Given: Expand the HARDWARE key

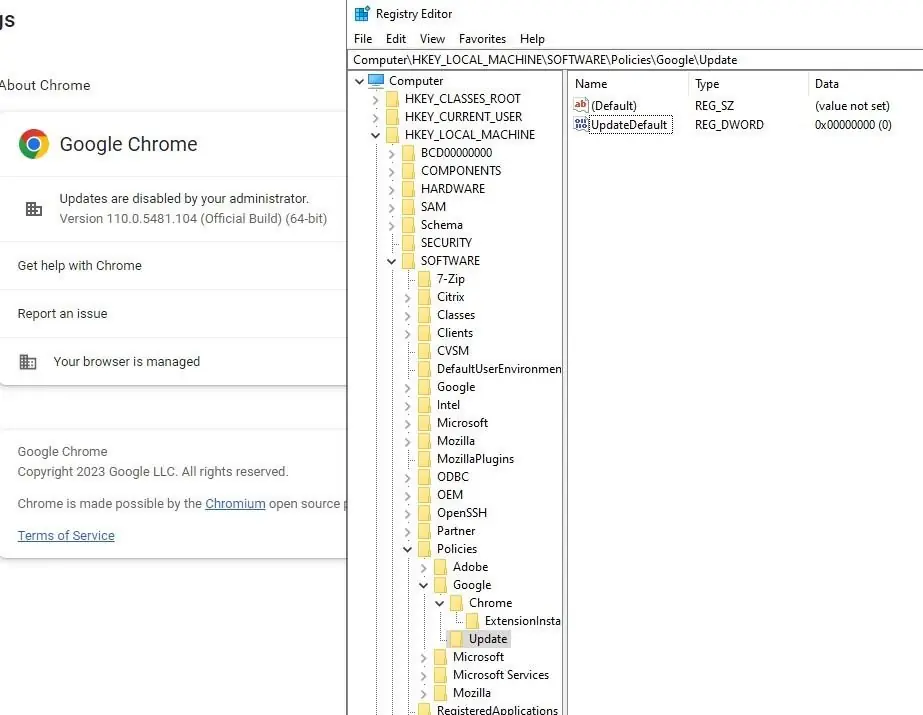Looking at the screenshot, I should click(x=391, y=189).
